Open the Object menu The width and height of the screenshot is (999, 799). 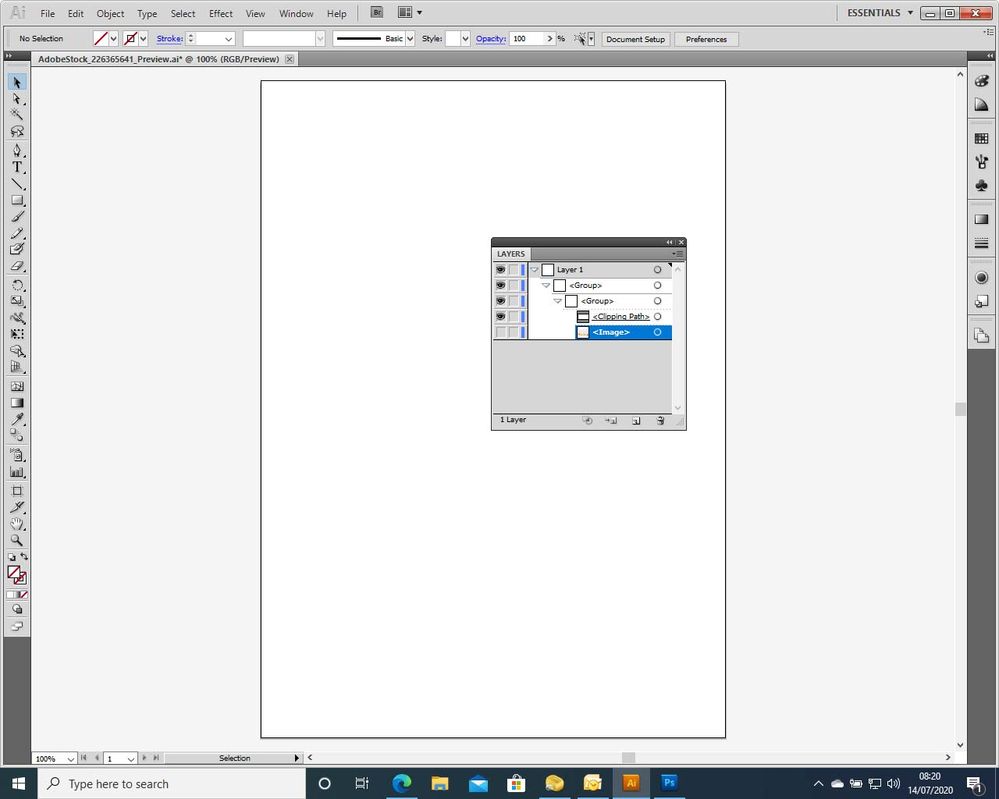tap(110, 13)
